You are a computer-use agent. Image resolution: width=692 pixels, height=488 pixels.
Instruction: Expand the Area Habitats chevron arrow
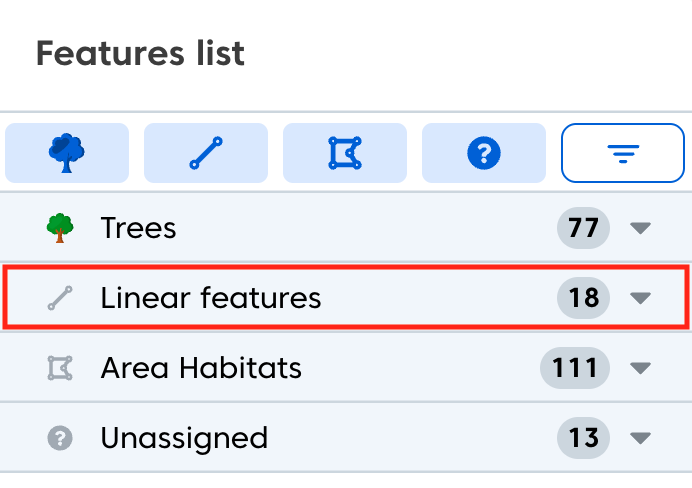coord(641,368)
